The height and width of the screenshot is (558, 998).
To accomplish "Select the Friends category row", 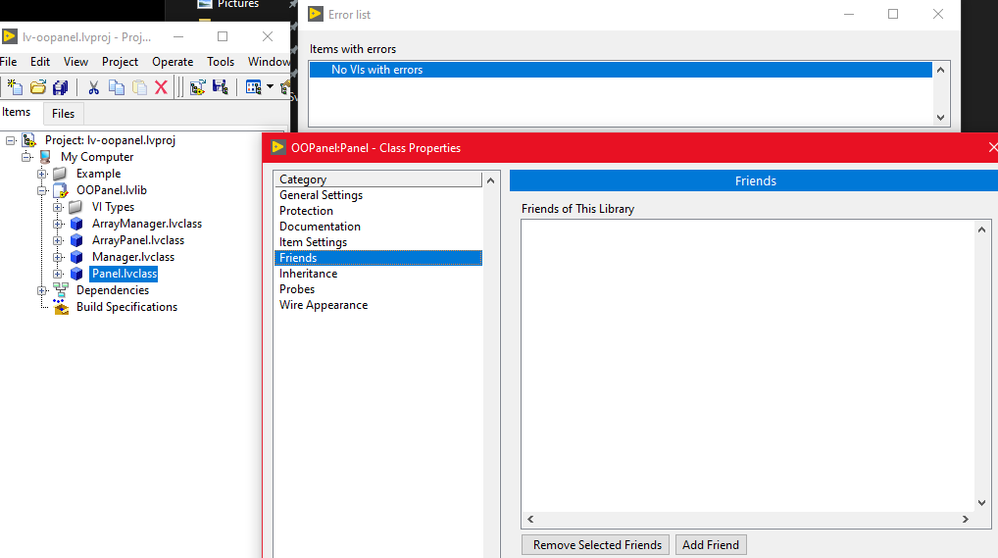I will 378,258.
